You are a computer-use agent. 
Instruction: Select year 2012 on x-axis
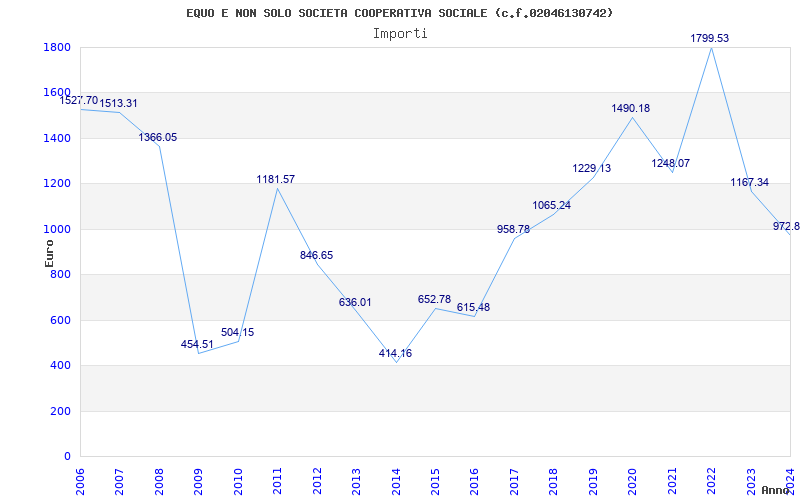[x=317, y=481]
